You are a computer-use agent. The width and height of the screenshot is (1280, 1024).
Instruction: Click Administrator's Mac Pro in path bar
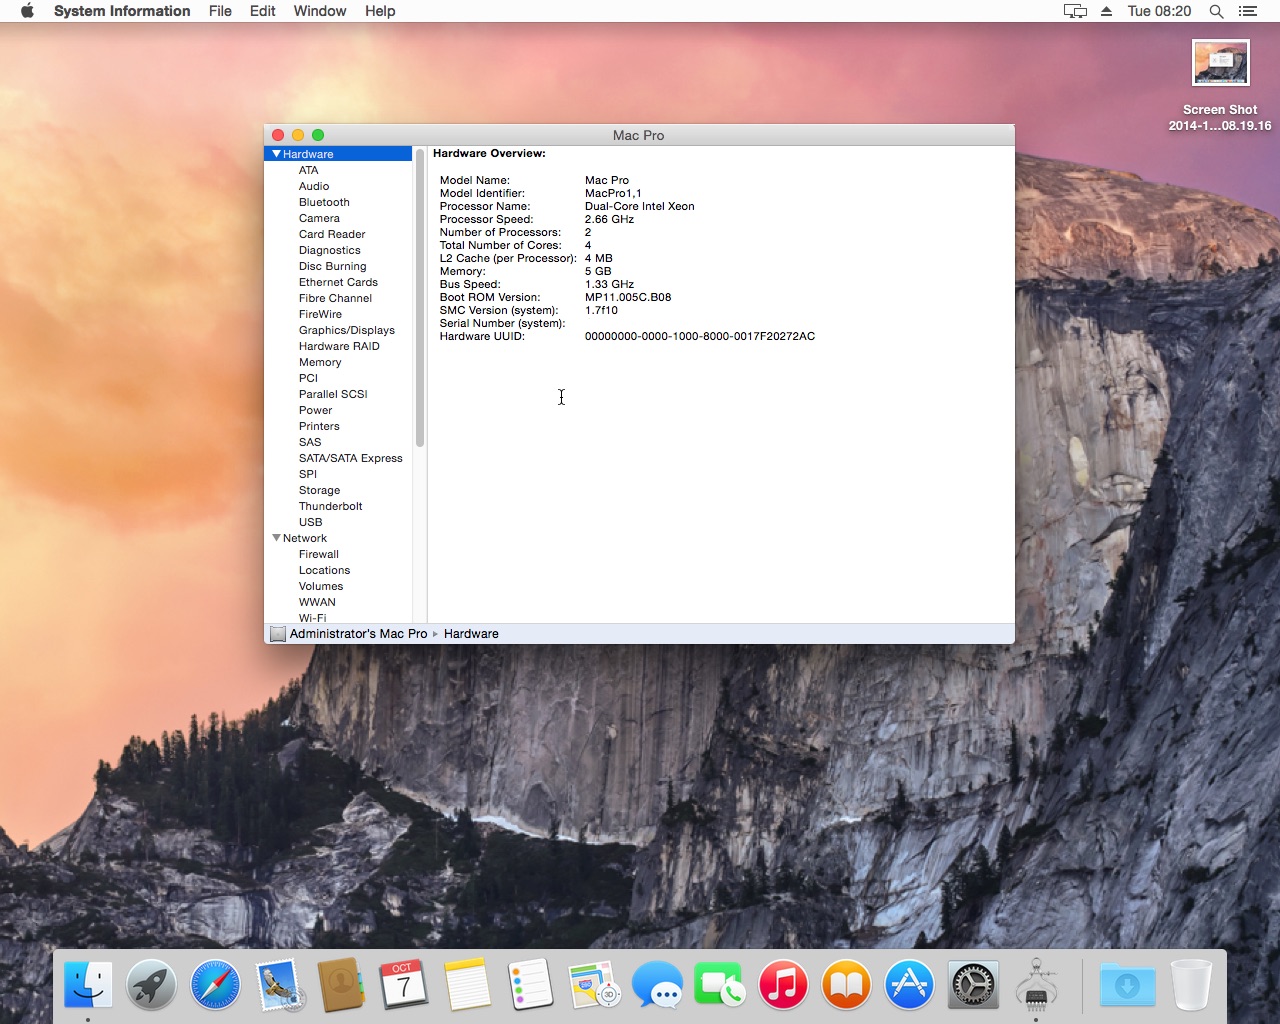358,634
